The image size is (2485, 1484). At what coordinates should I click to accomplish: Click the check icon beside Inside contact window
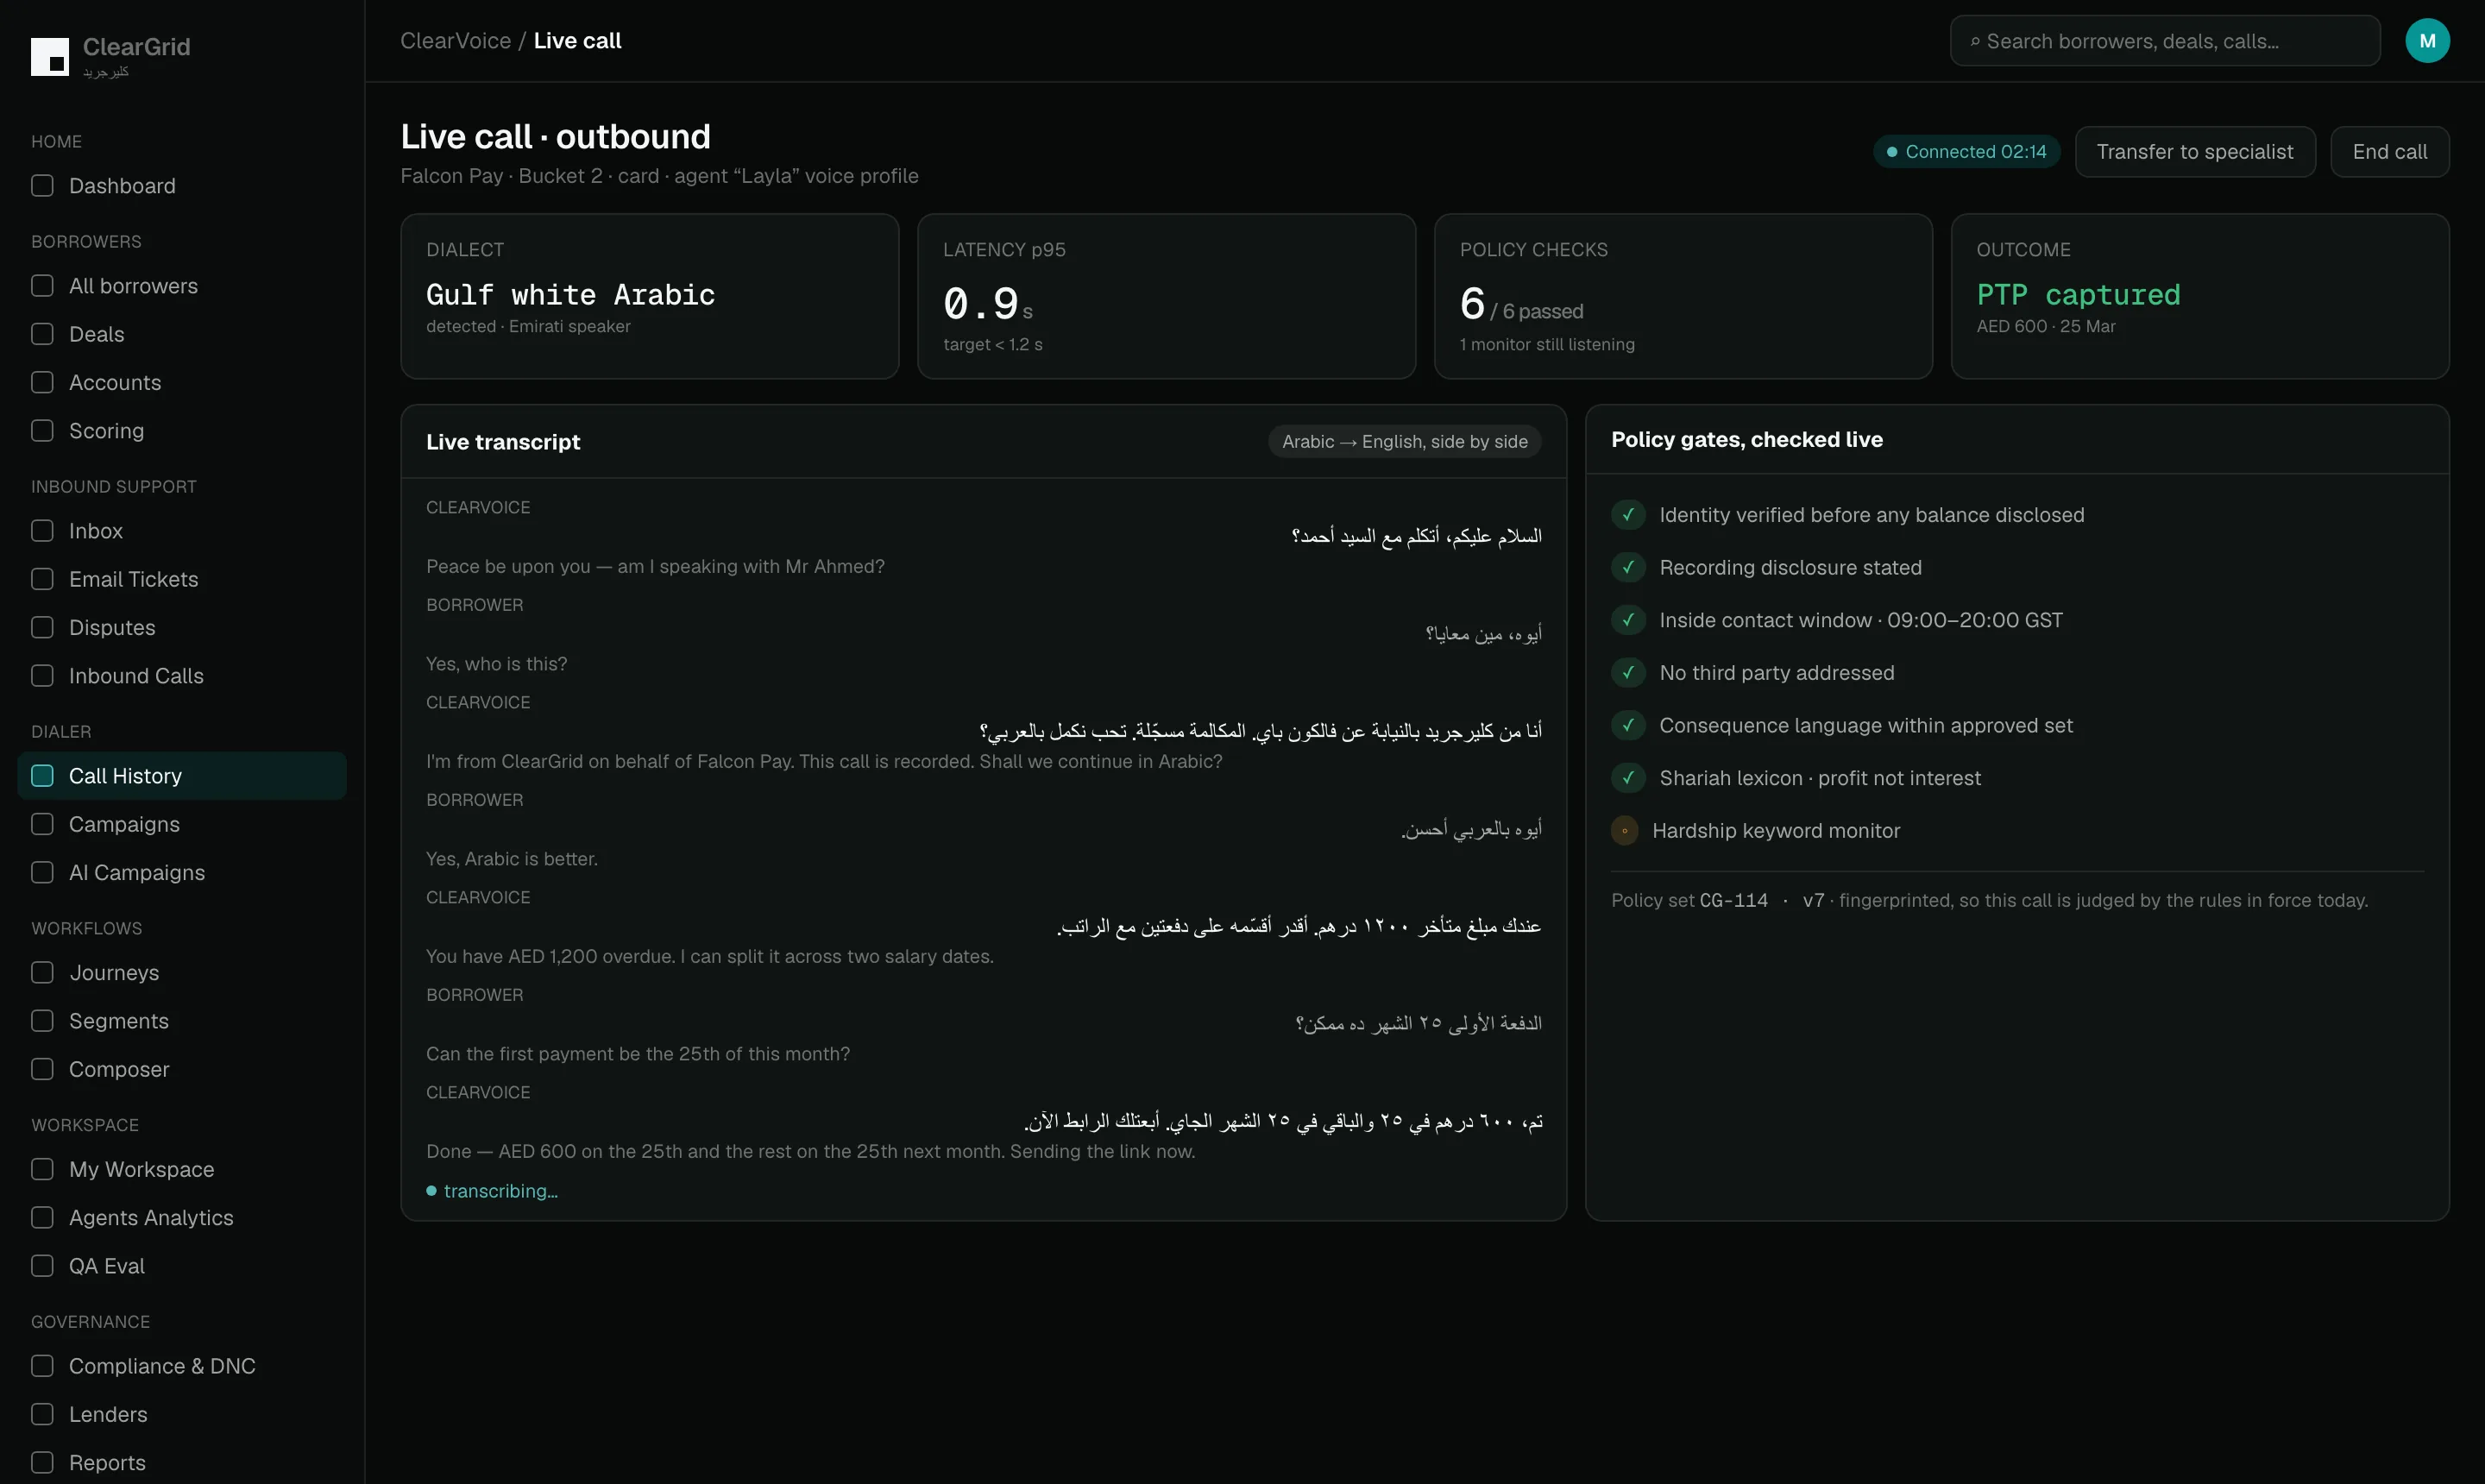[x=1628, y=620]
